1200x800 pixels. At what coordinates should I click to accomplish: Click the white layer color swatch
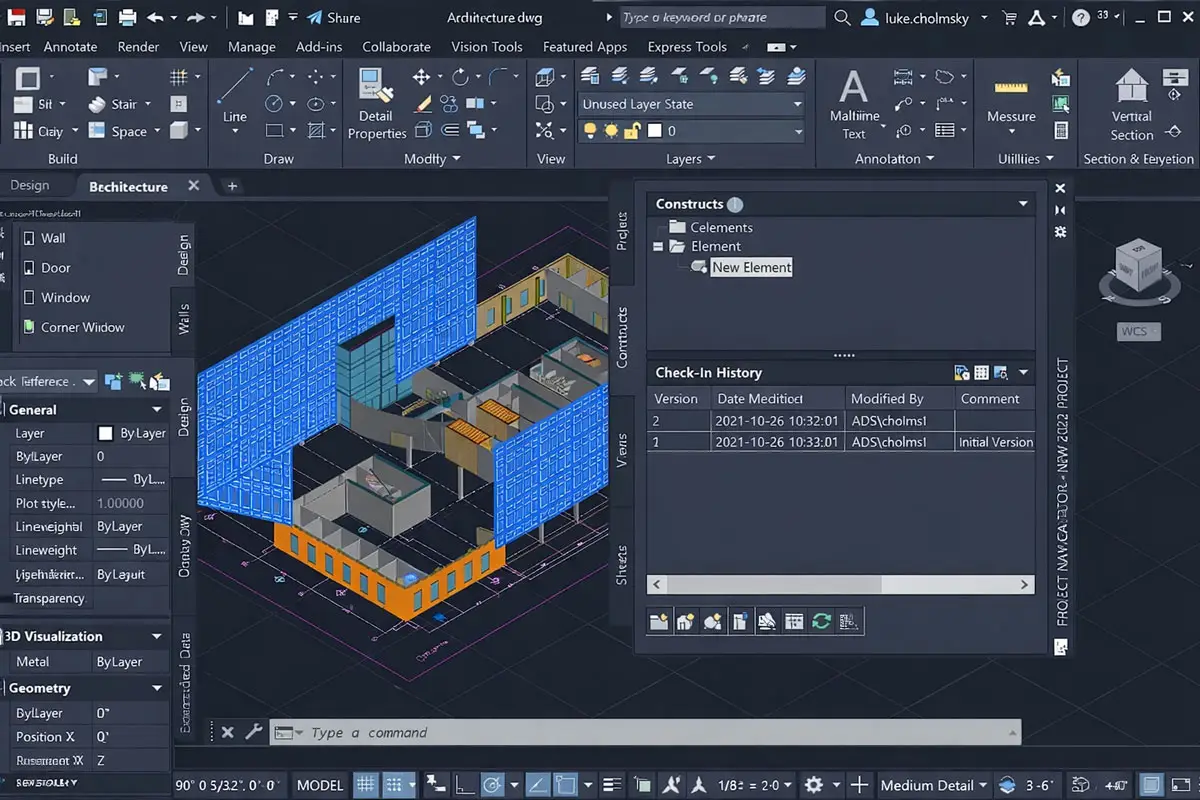pos(655,131)
